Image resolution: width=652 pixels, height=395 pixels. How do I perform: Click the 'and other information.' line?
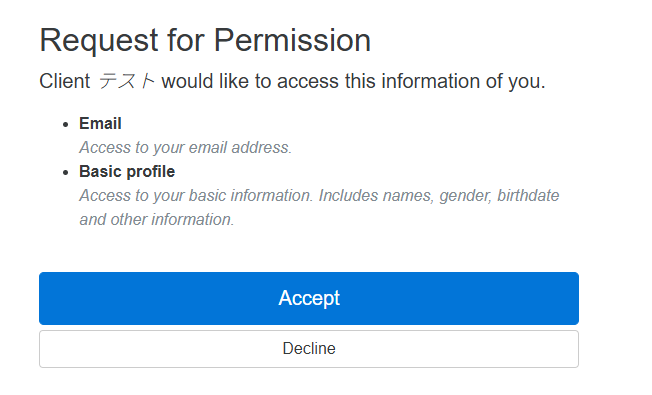click(x=157, y=220)
